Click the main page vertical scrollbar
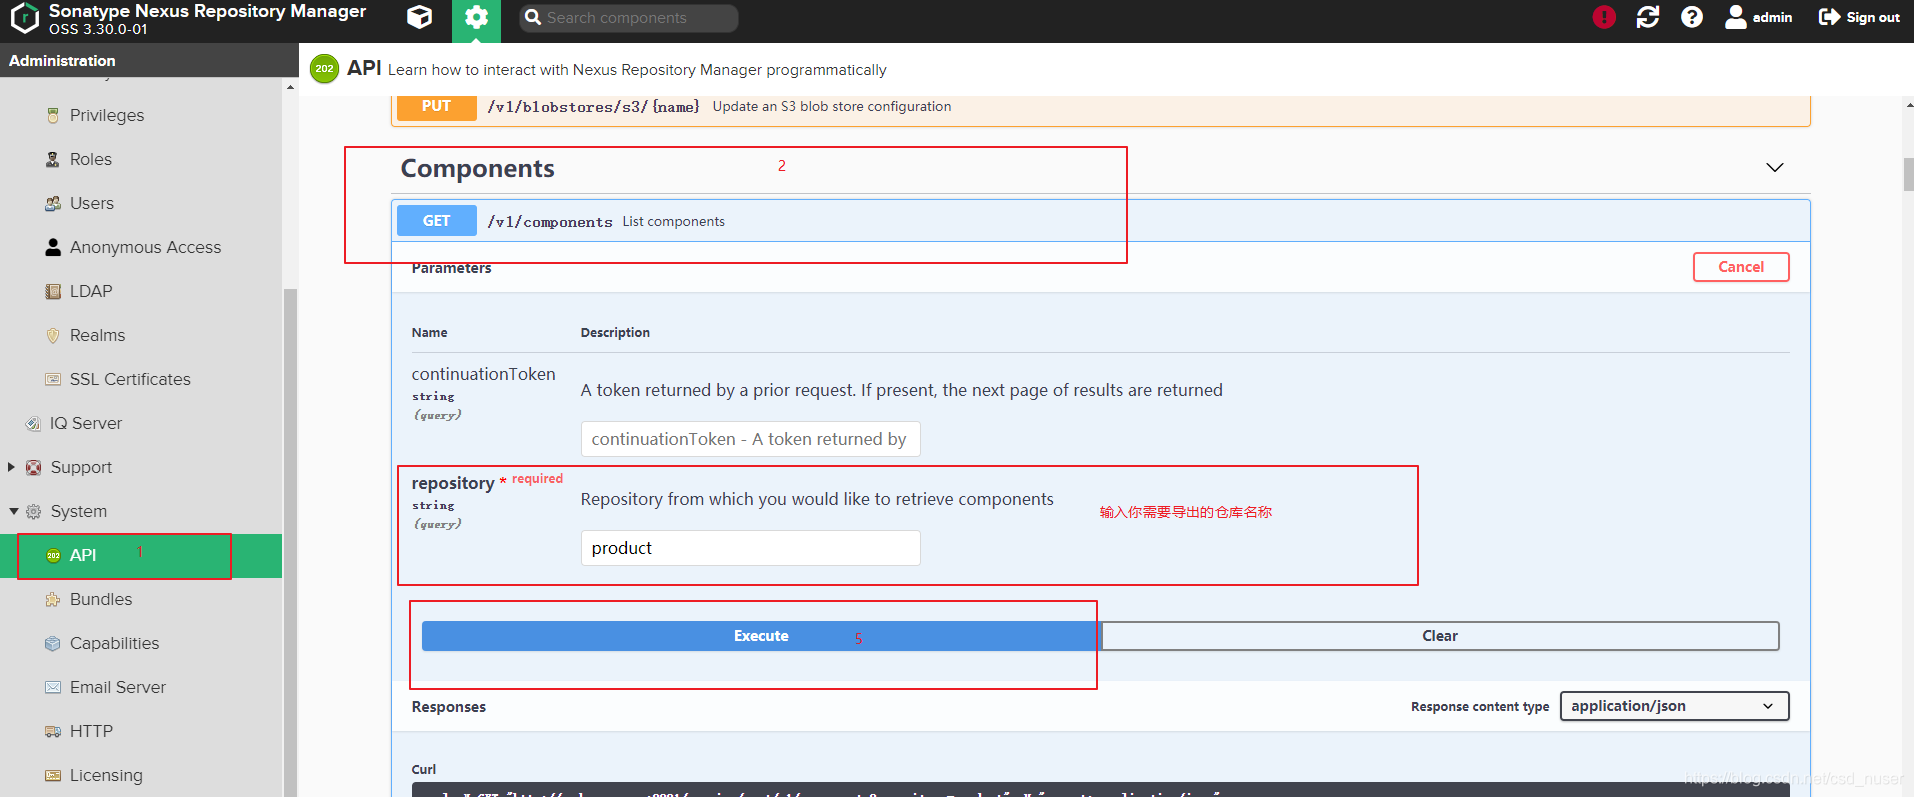This screenshot has height=797, width=1914. click(1908, 173)
